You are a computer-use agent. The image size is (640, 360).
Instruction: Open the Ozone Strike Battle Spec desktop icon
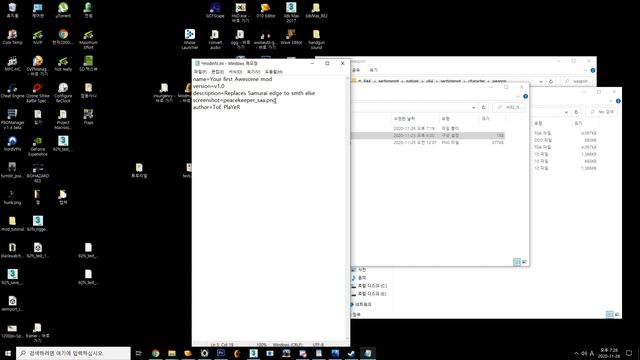(x=38, y=93)
